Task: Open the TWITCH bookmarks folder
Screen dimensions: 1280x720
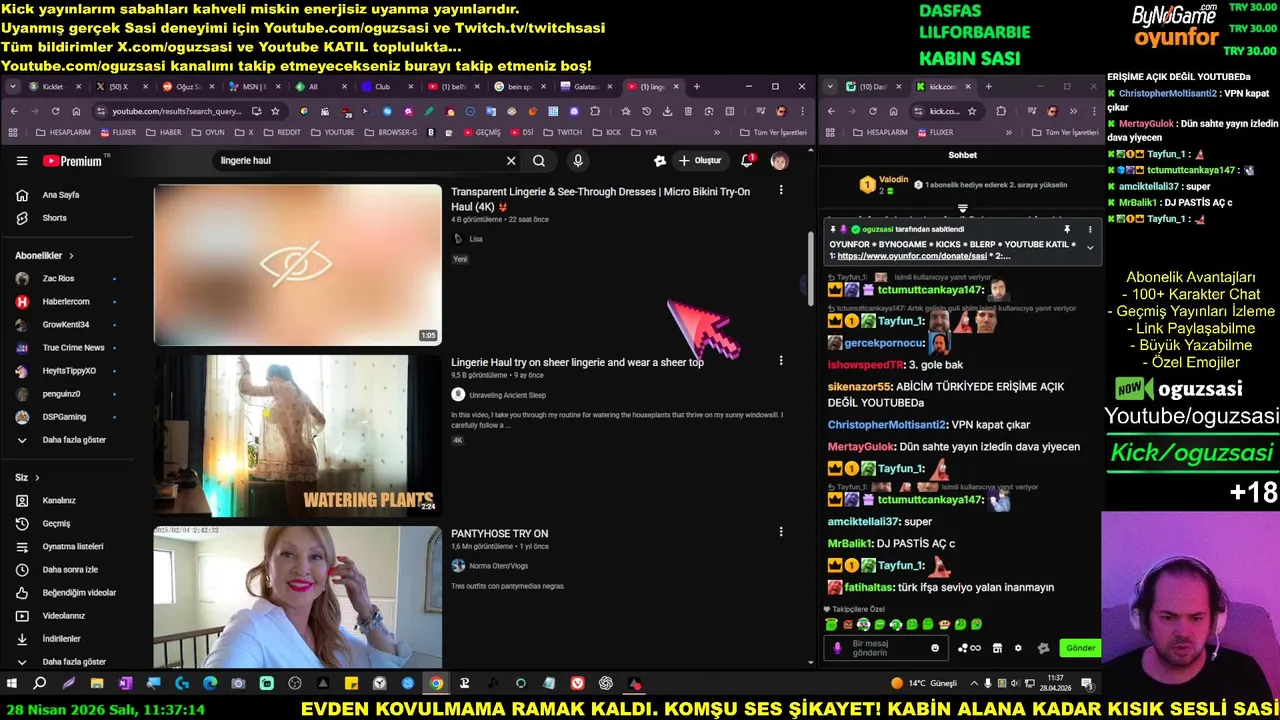Action: (562, 132)
